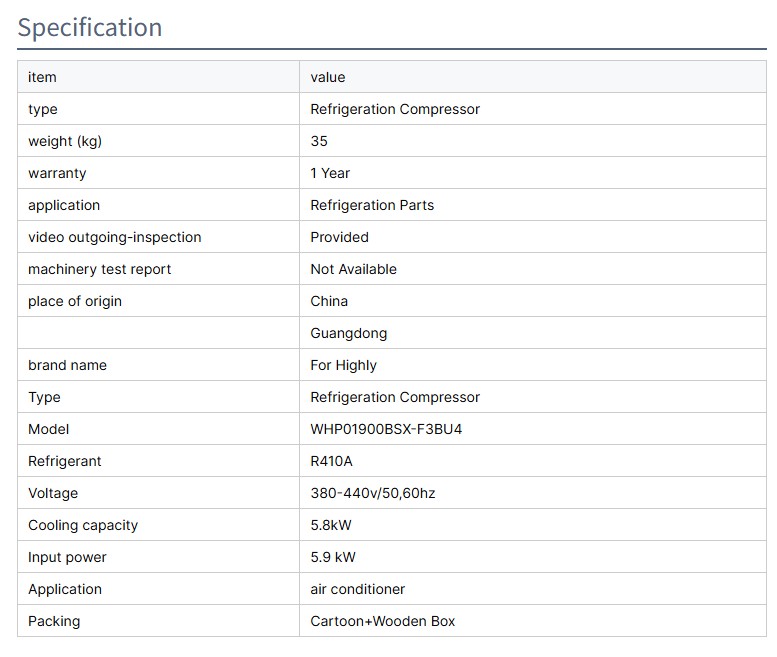Click the 1 Year warranty value
Screen dimensions: 777x657
(x=330, y=173)
